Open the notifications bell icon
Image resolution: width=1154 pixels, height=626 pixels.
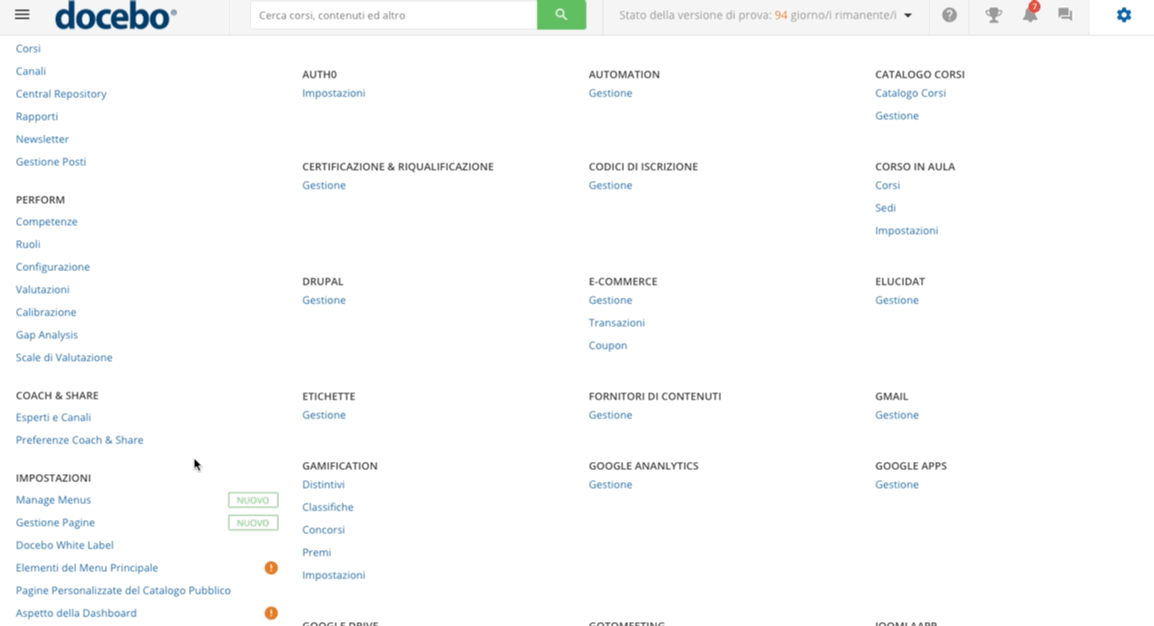(1030, 15)
